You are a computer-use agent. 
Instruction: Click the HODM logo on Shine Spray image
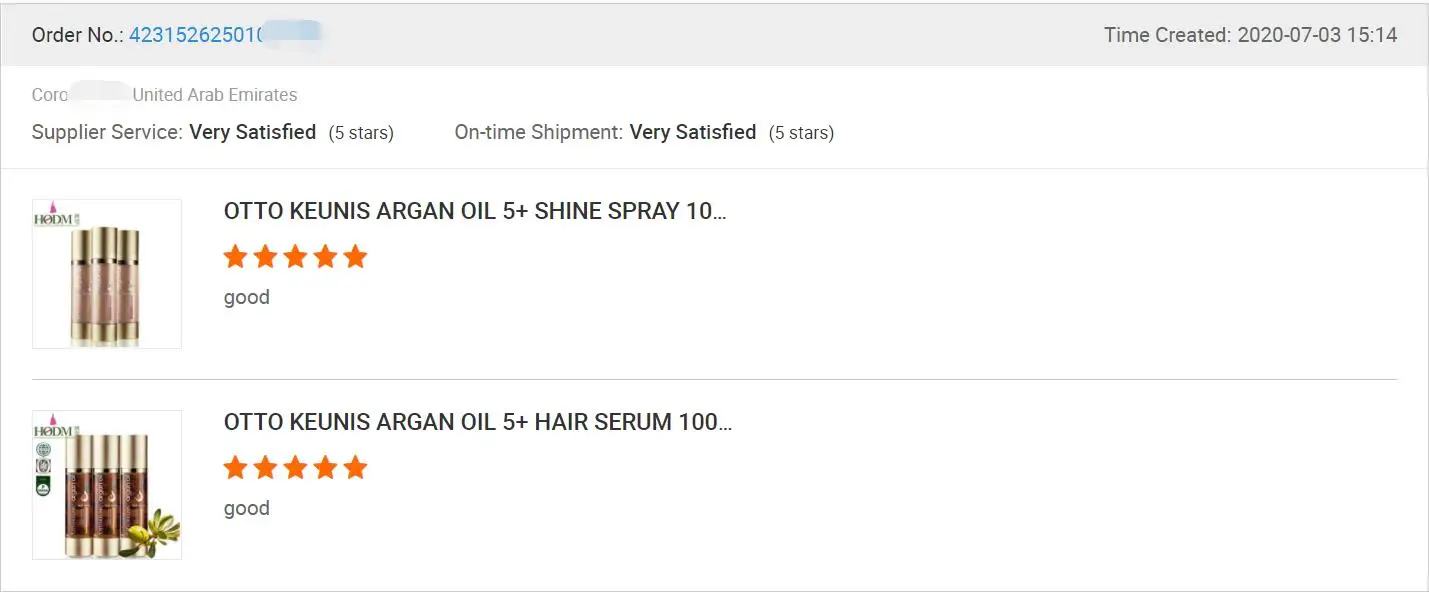click(51, 218)
